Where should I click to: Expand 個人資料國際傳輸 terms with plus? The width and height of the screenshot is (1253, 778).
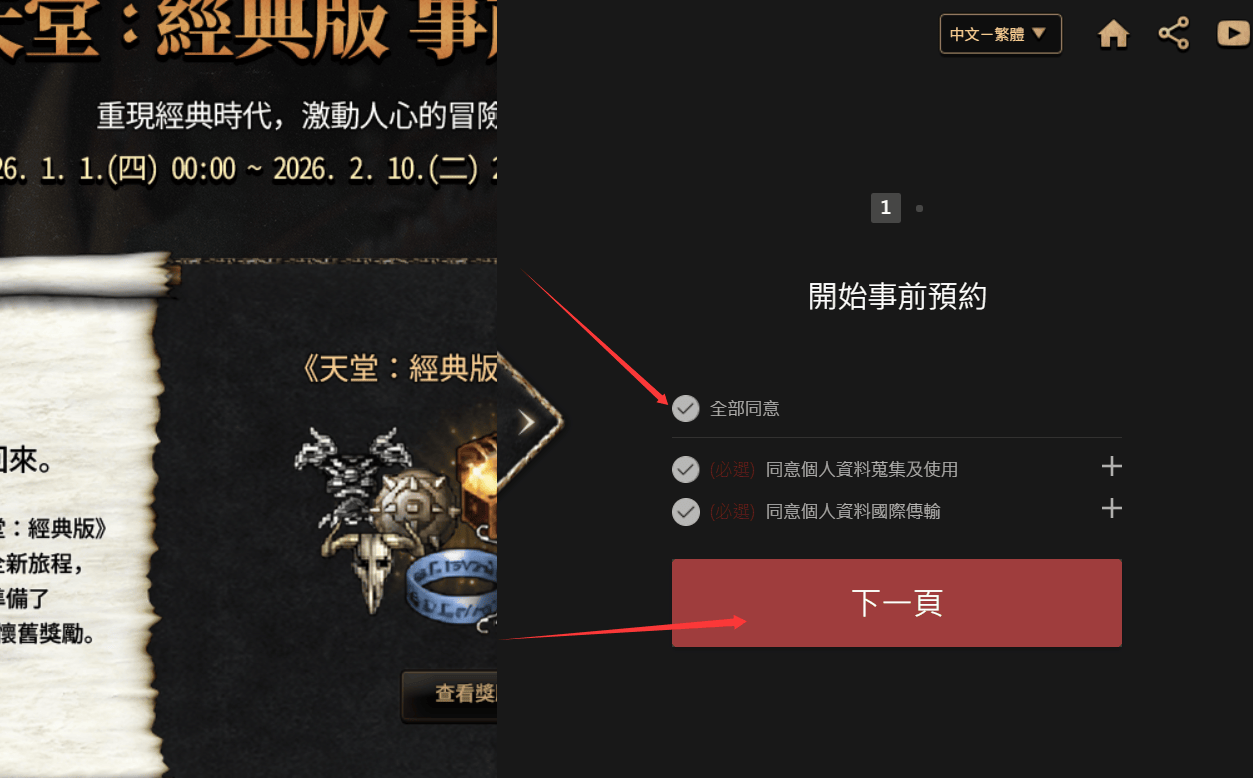pyautogui.click(x=1111, y=509)
